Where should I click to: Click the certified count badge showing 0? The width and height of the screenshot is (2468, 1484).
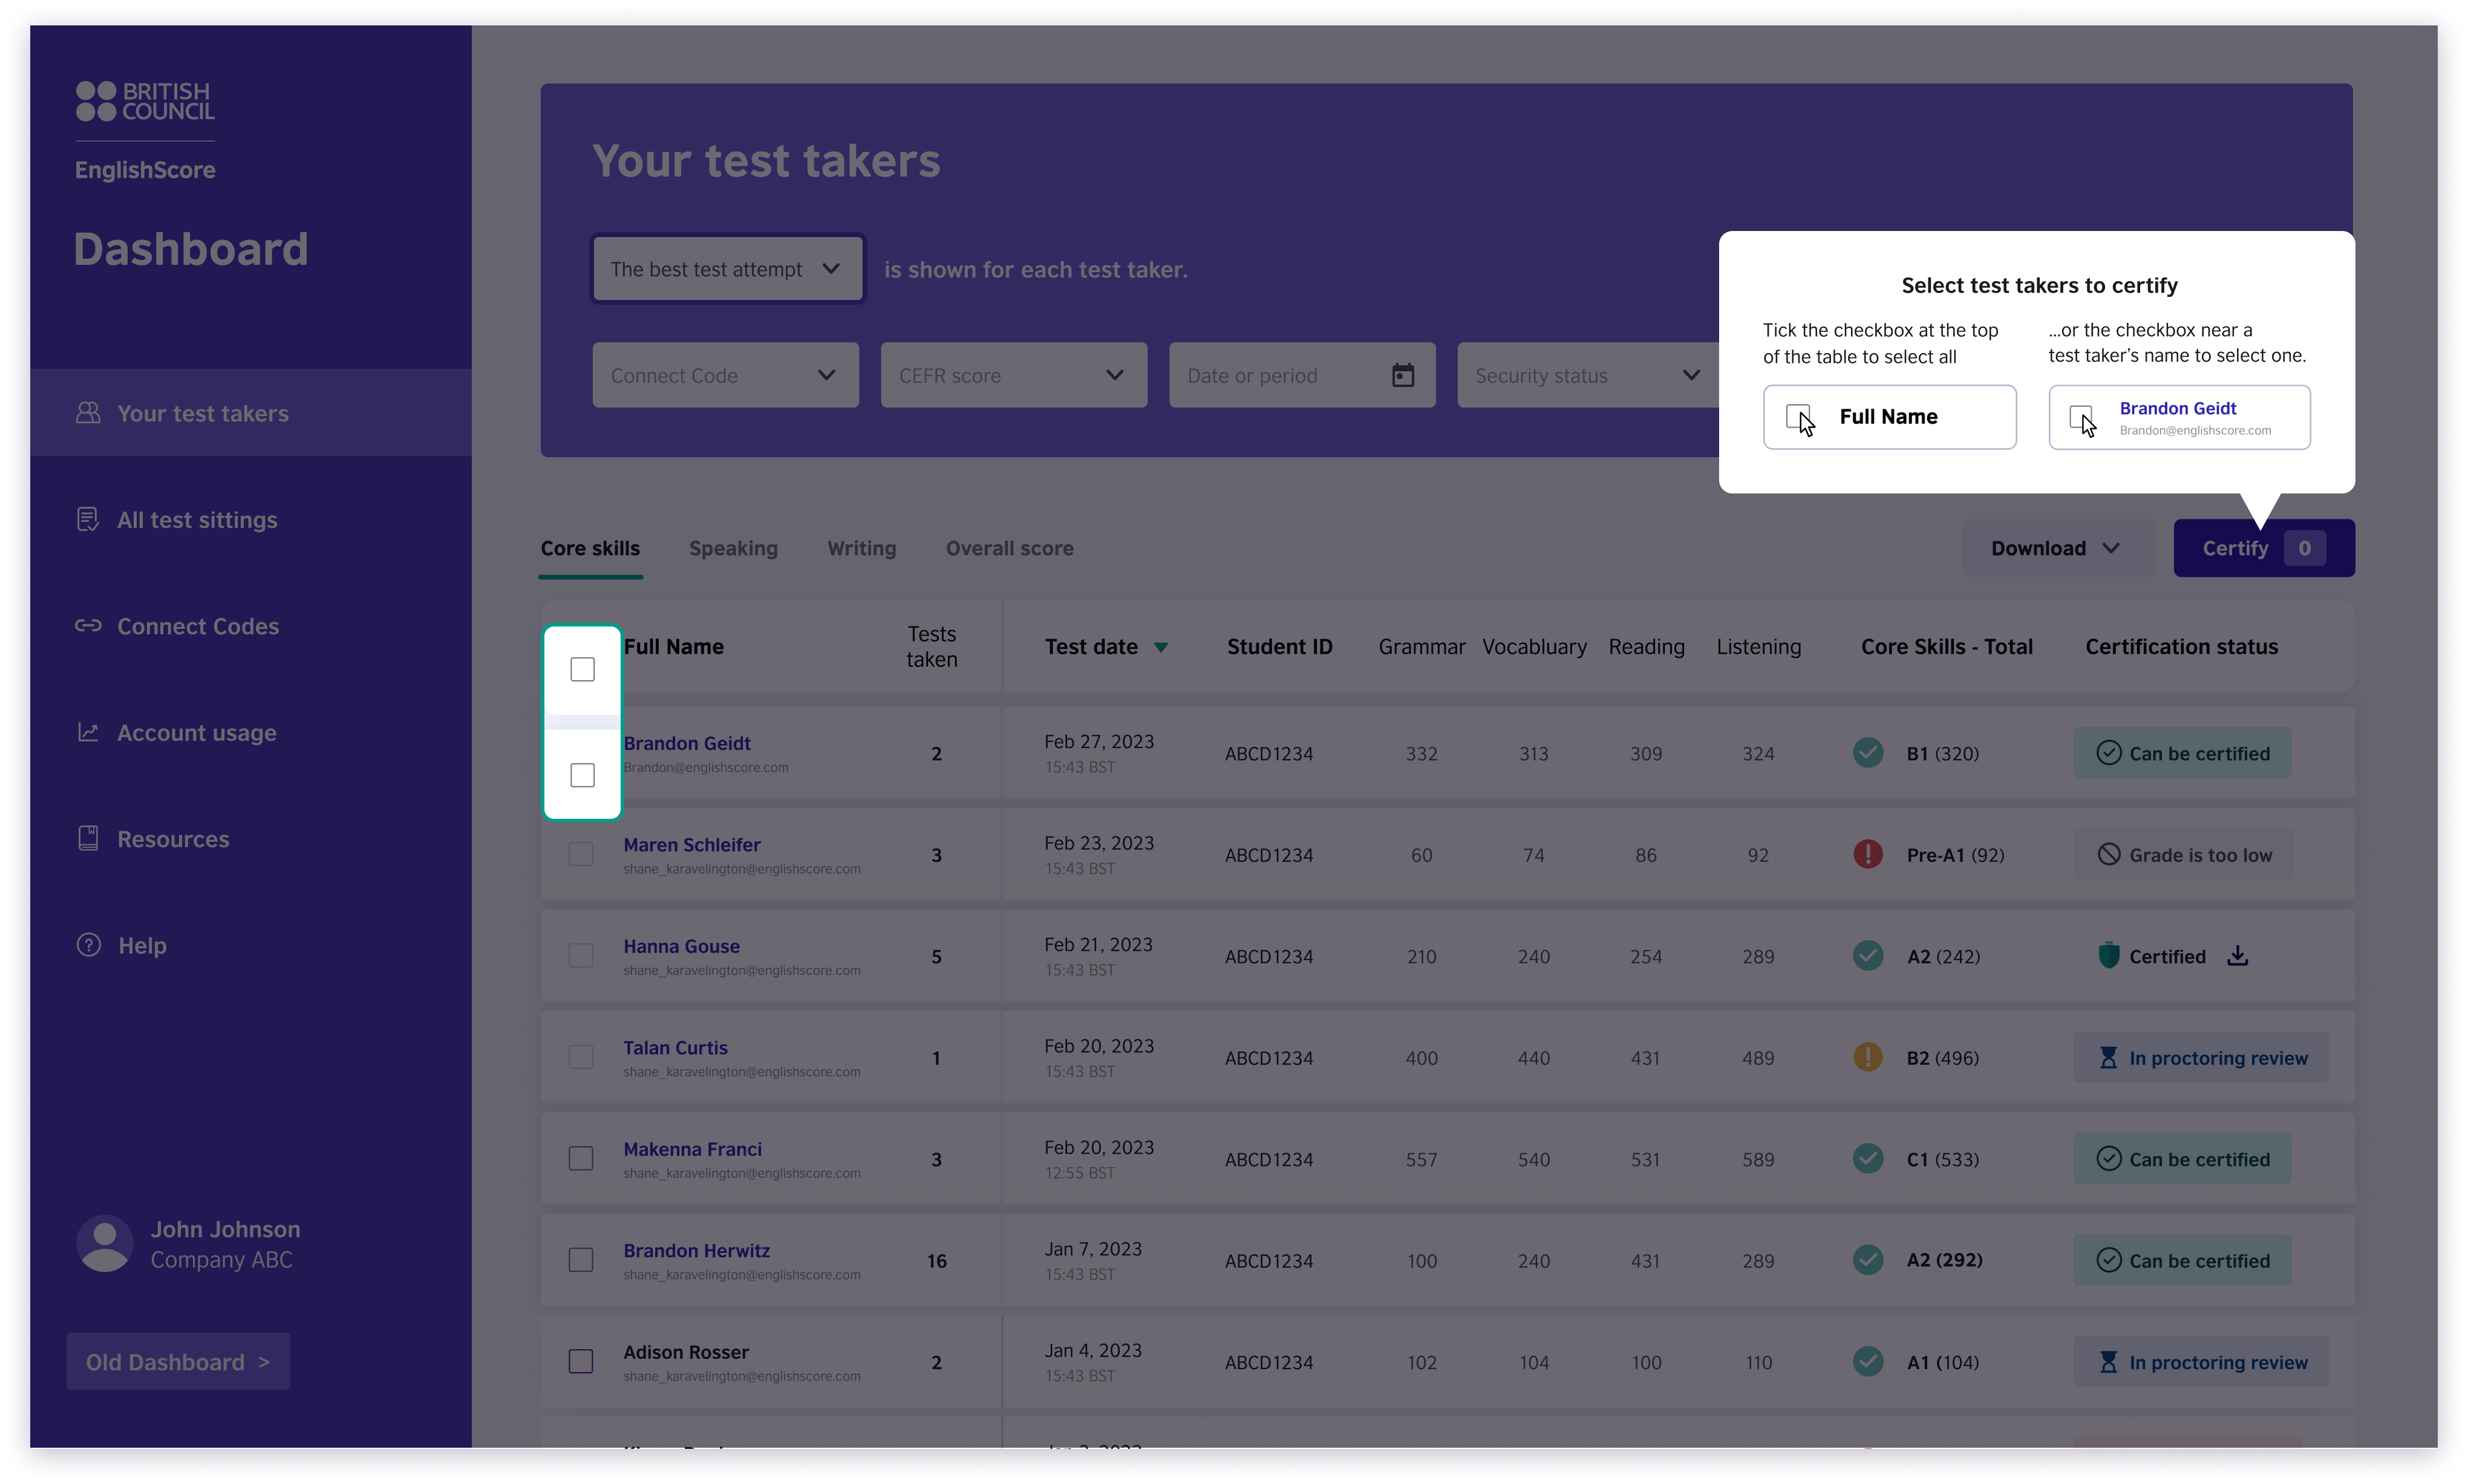tap(2304, 548)
